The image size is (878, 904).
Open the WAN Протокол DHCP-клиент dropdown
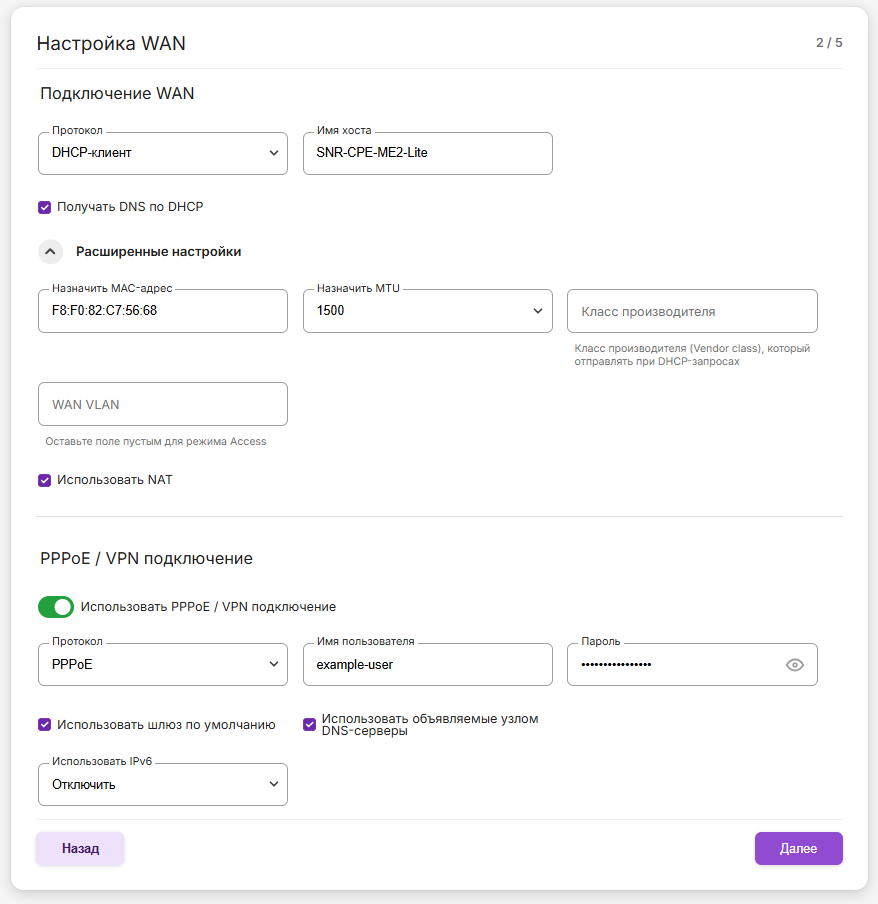pos(163,153)
